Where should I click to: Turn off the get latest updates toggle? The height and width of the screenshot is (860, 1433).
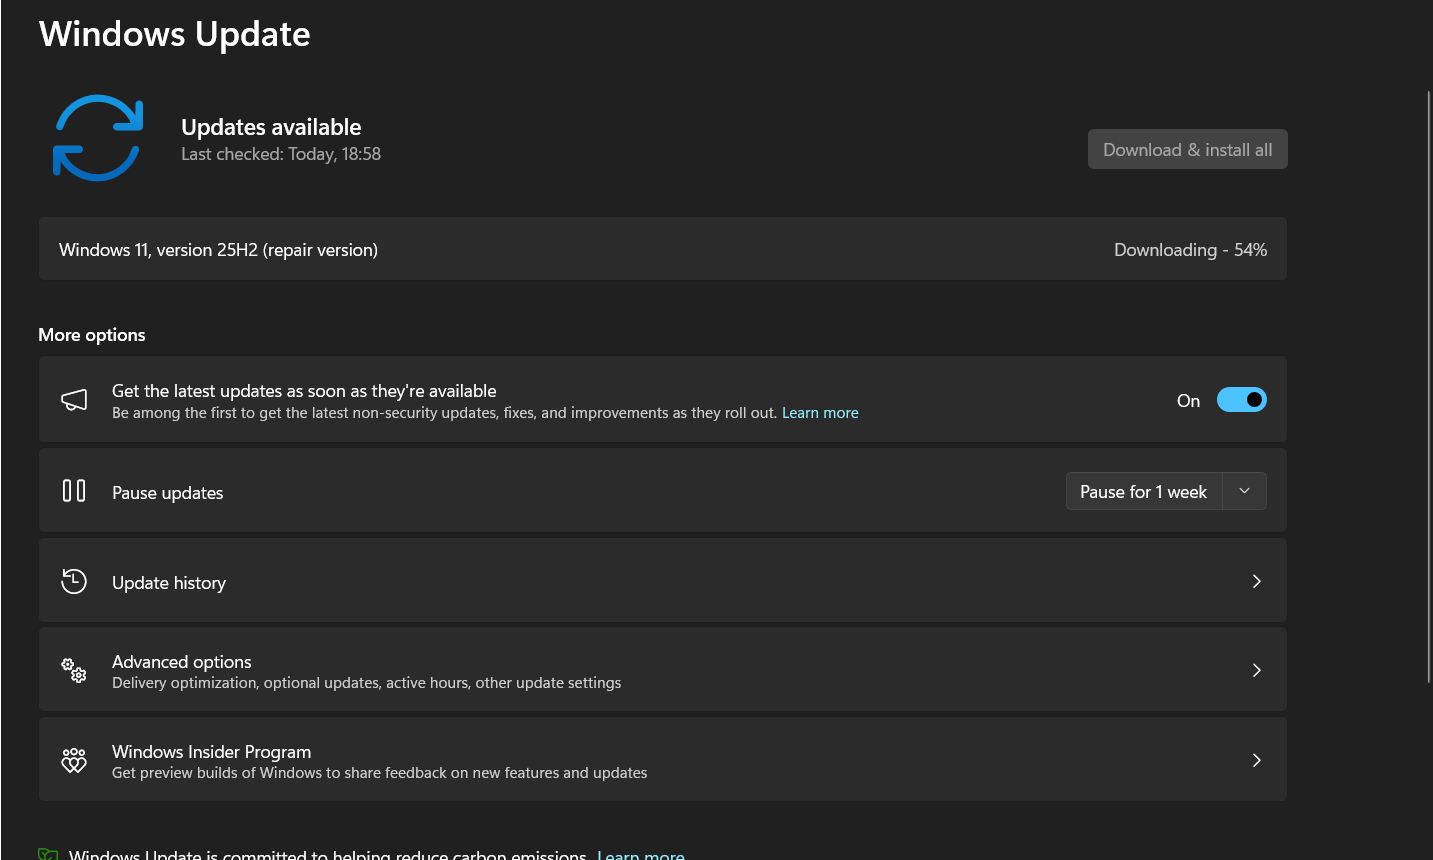1242,400
